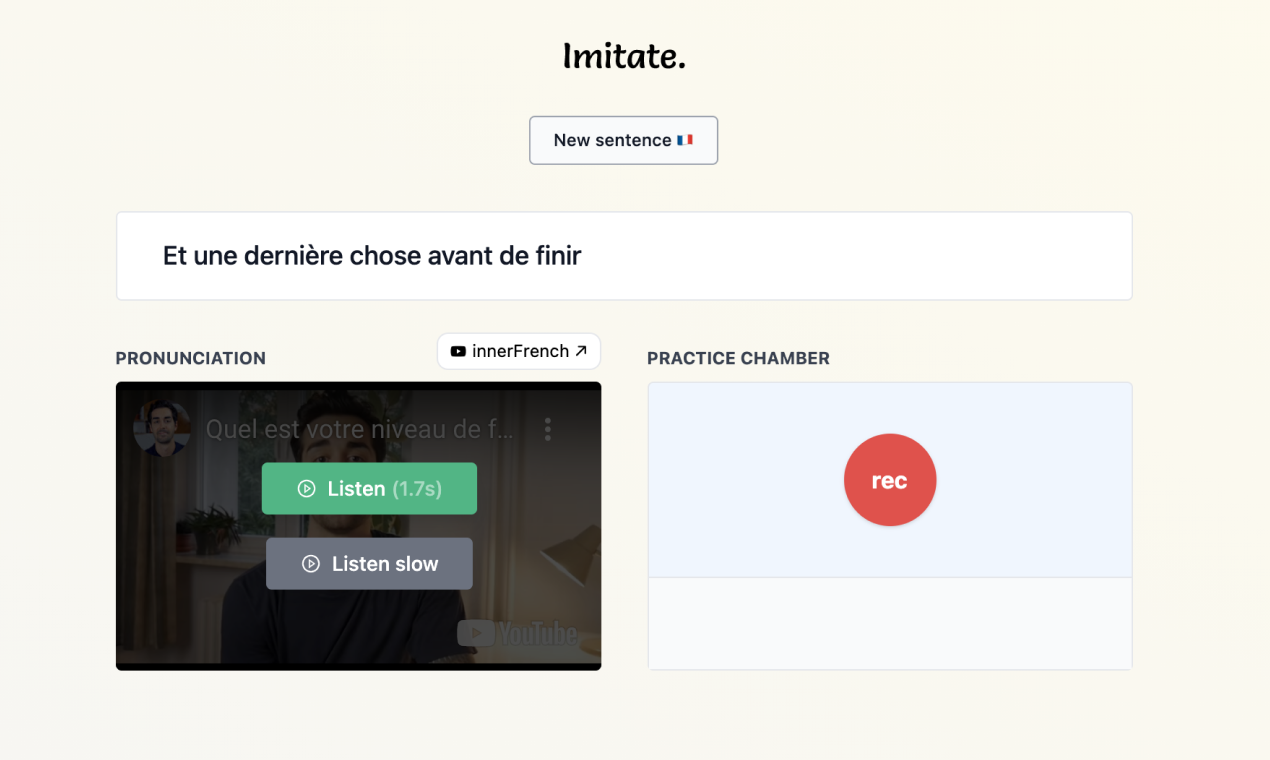The height and width of the screenshot is (760, 1270).
Task: Click the PRACTICE CHAMBER section heading
Action: (738, 358)
